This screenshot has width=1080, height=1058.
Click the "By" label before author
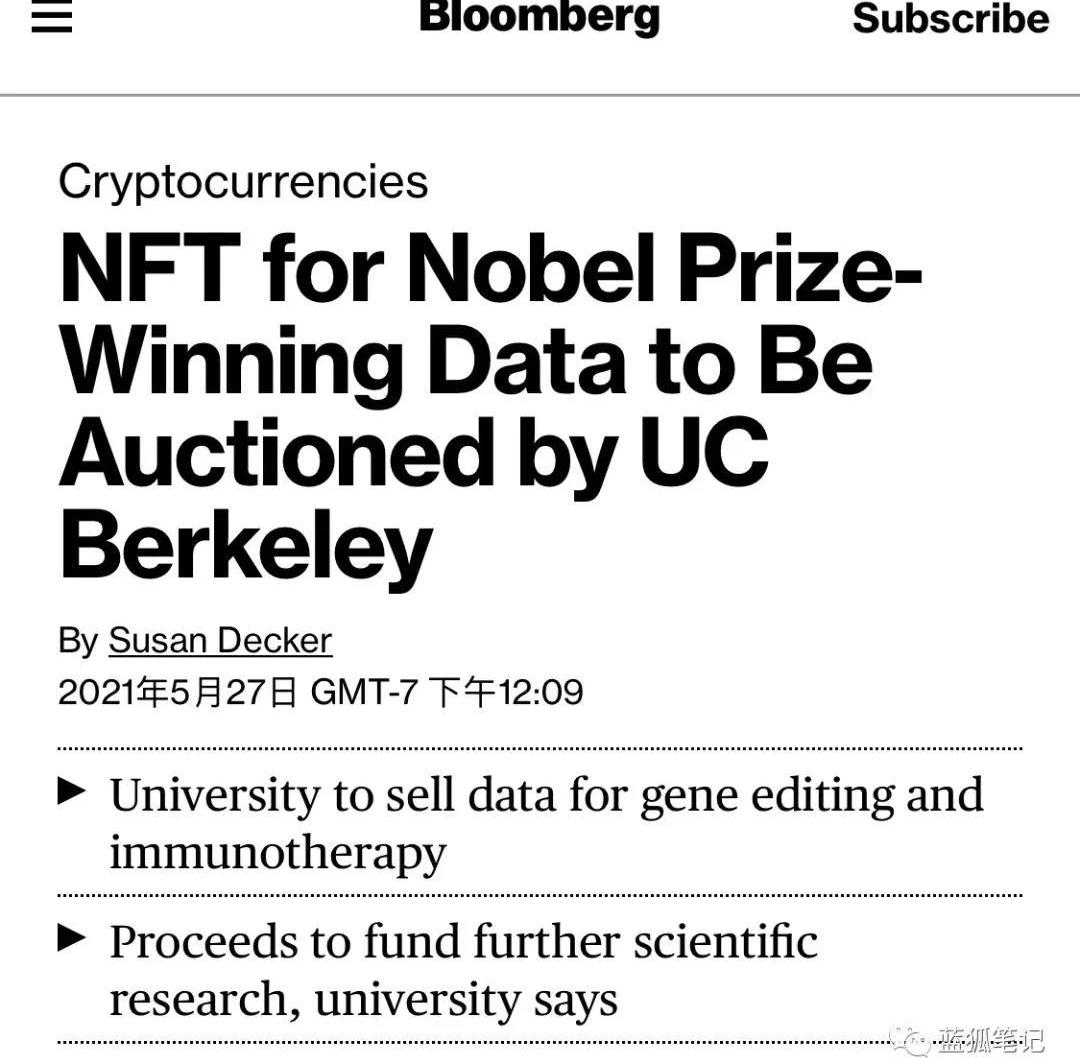[78, 640]
